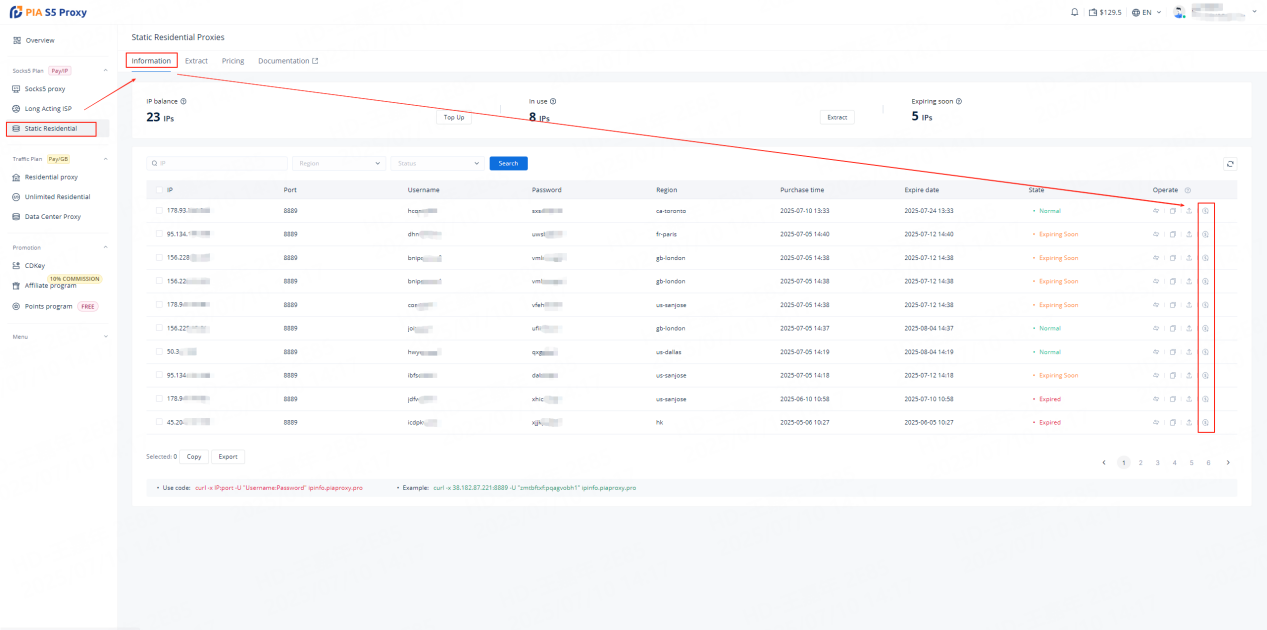Expand the Status filter dropdown
The width and height of the screenshot is (1267, 630).
click(436, 164)
